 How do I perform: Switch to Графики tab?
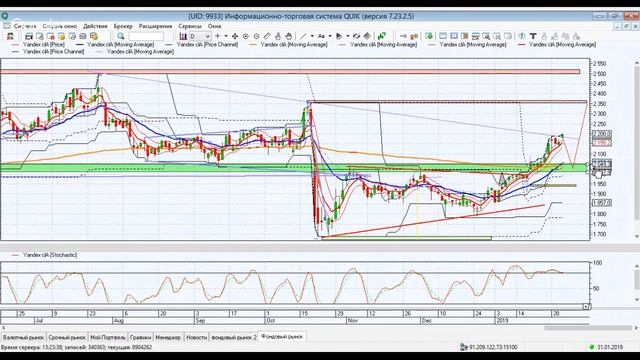(140, 337)
